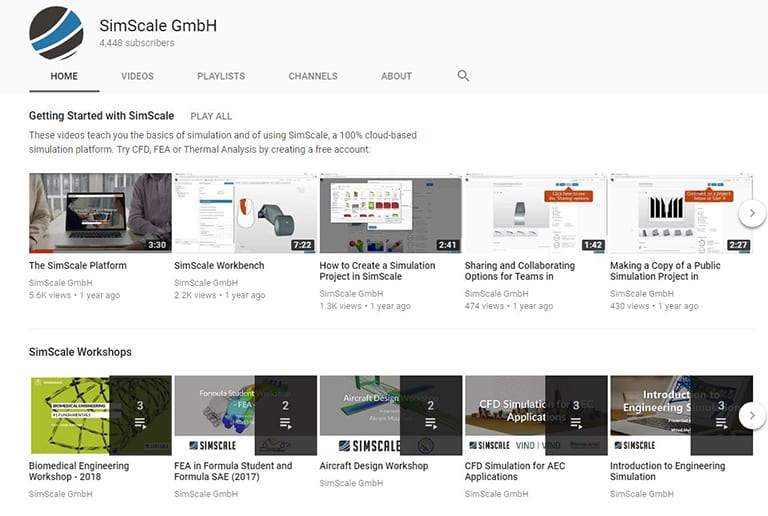Viewport: 768px width, 516px height.
Task: Click the SimScale GmbH channel name header
Action: (x=158, y=25)
